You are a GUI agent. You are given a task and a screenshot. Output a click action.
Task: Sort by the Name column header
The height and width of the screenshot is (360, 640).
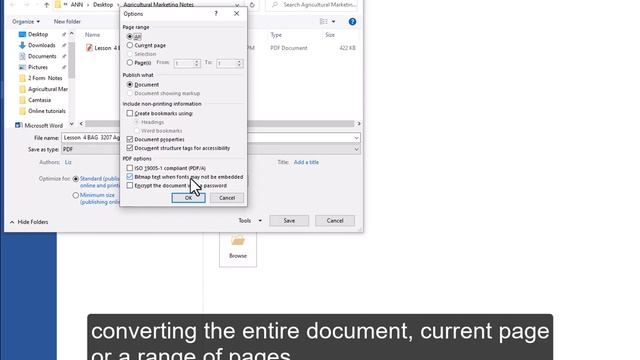(93, 35)
